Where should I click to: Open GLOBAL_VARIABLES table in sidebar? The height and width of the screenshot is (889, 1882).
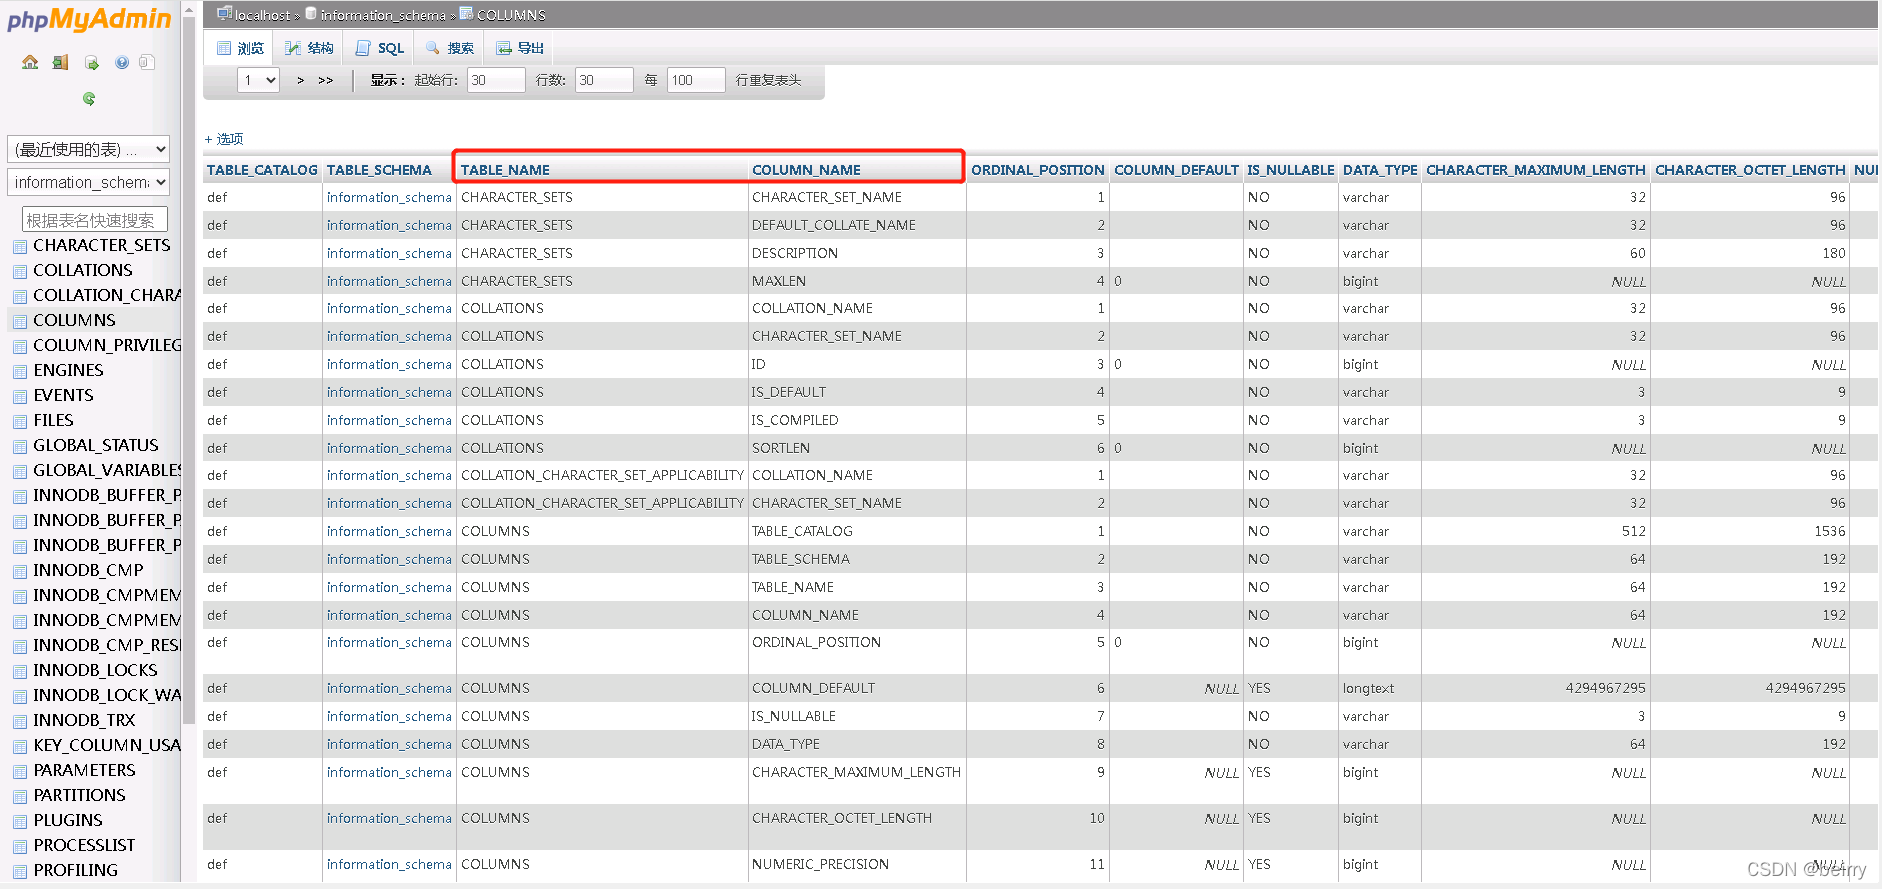pyautogui.click(x=107, y=471)
